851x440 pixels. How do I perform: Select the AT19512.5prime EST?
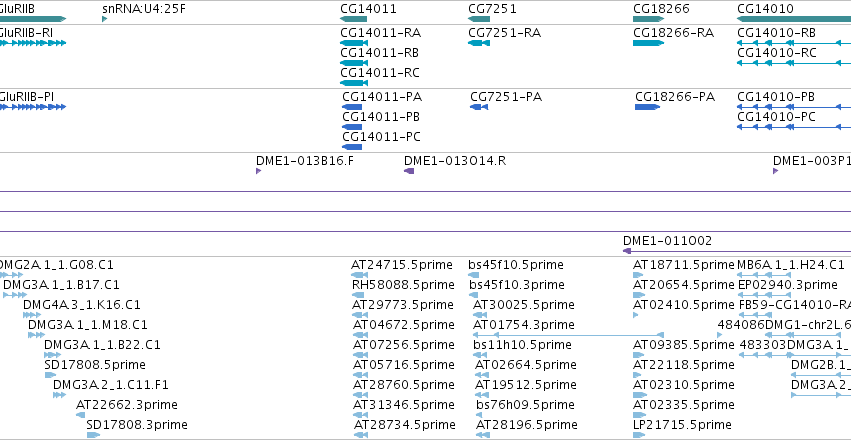480,395
